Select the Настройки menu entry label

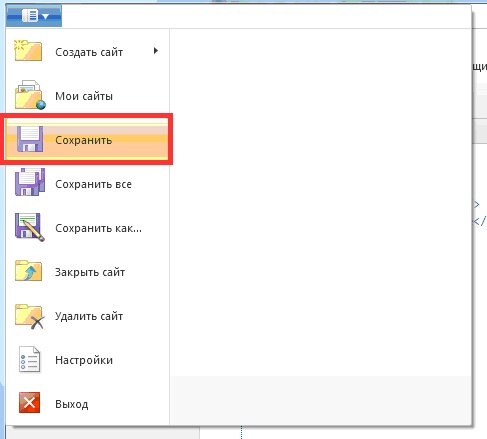[x=84, y=360]
